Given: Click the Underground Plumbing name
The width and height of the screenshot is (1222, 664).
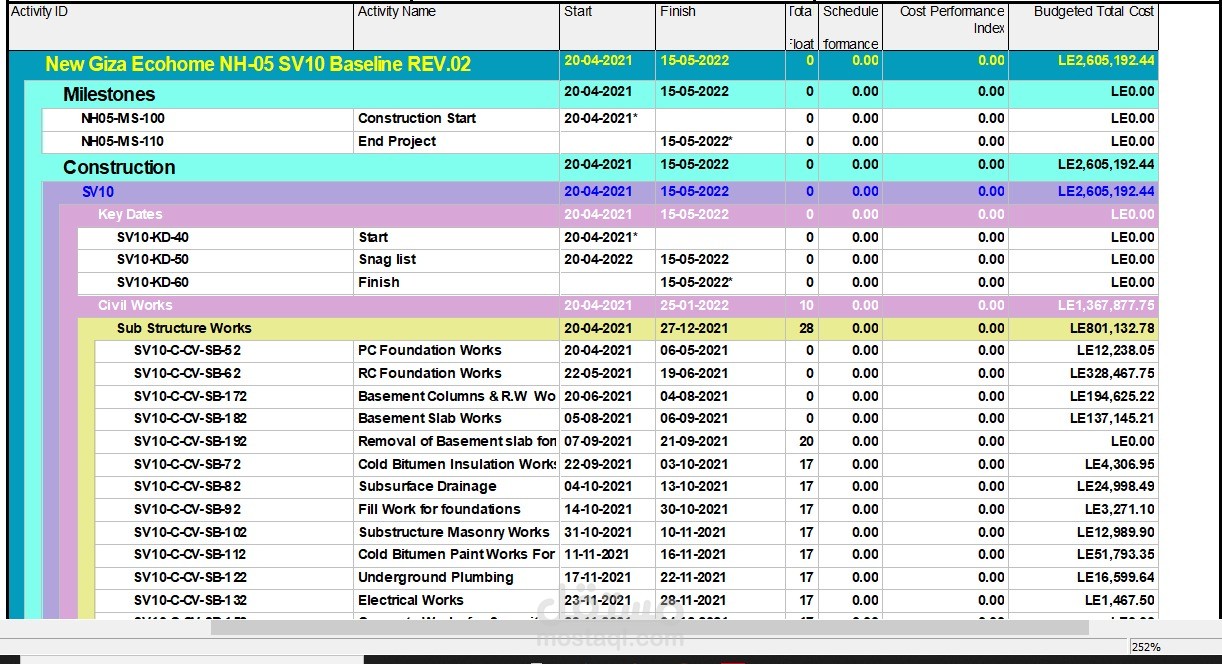Looking at the screenshot, I should (436, 577).
